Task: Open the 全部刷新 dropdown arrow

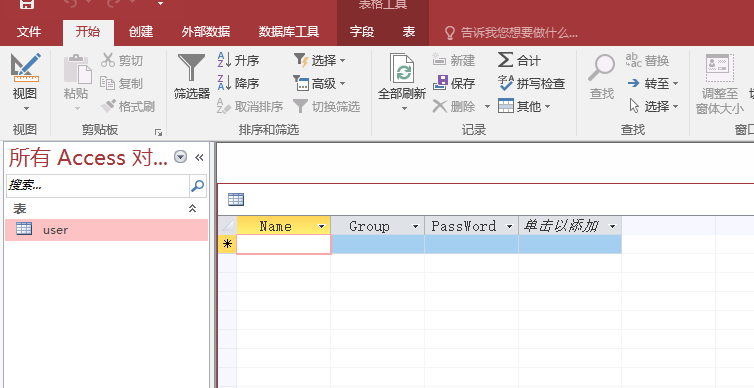Action: pos(404,109)
